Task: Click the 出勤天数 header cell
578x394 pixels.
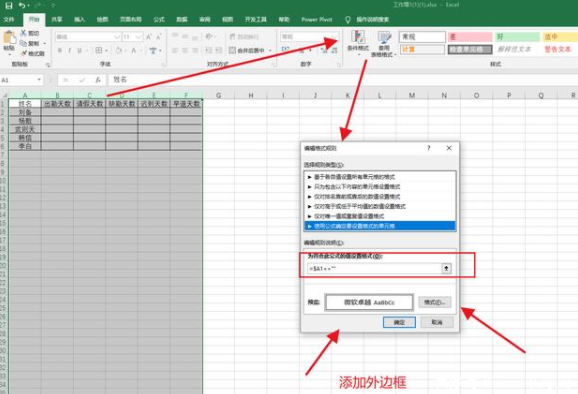Action: tap(57, 104)
